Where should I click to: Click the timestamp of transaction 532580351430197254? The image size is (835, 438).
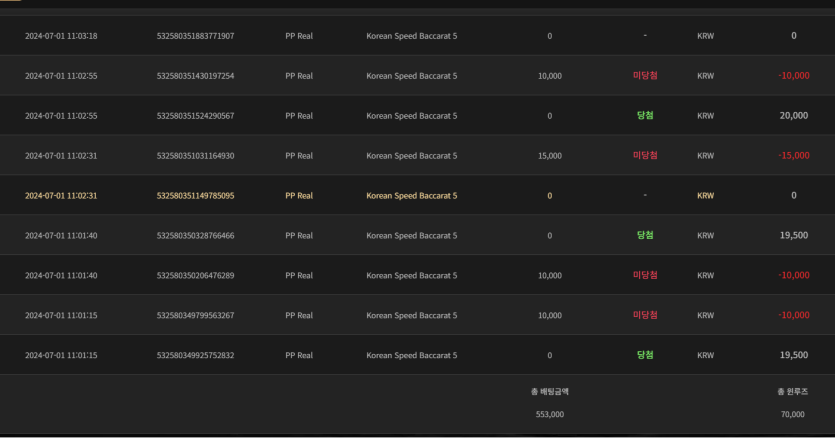click(x=61, y=76)
